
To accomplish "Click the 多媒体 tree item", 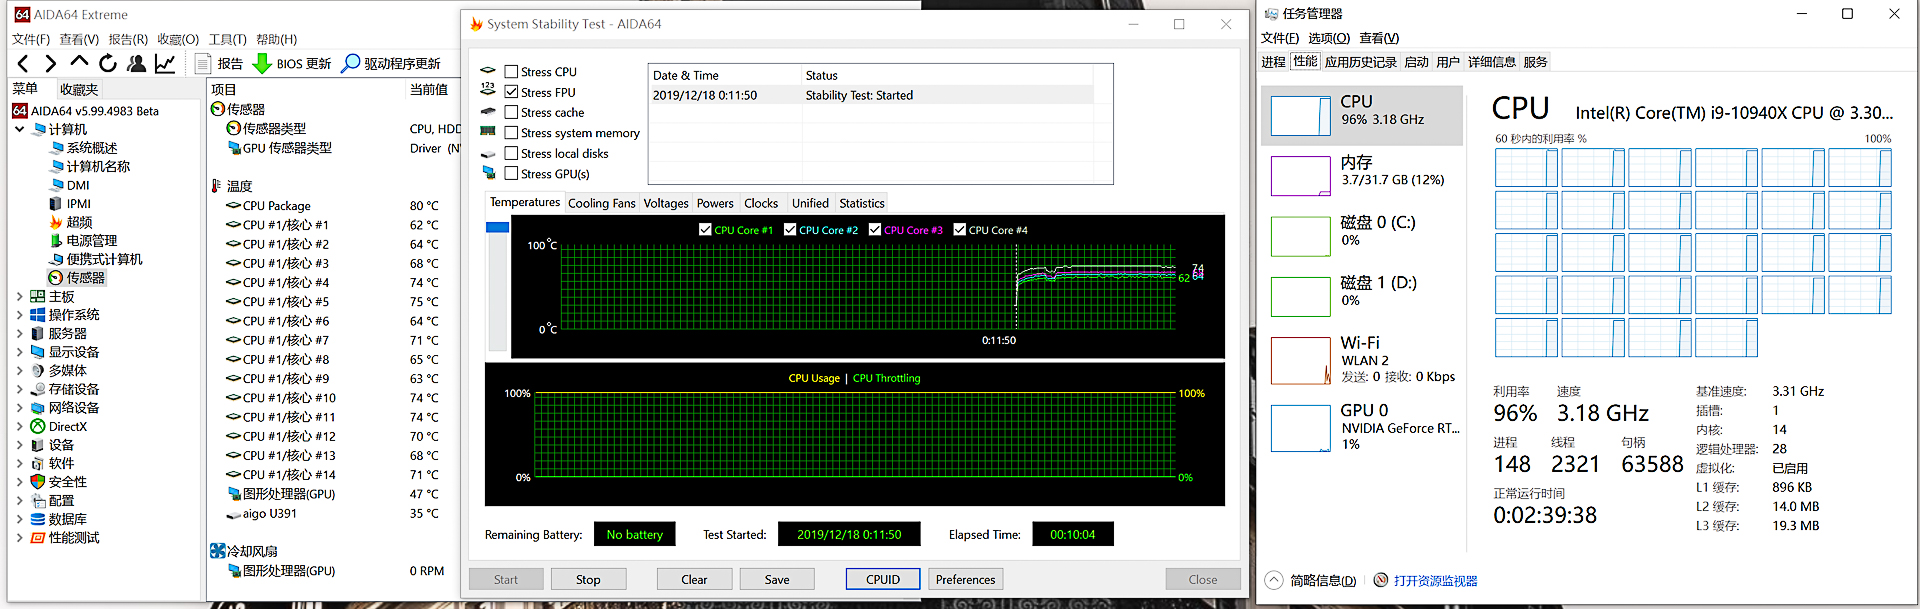I will (59, 370).
